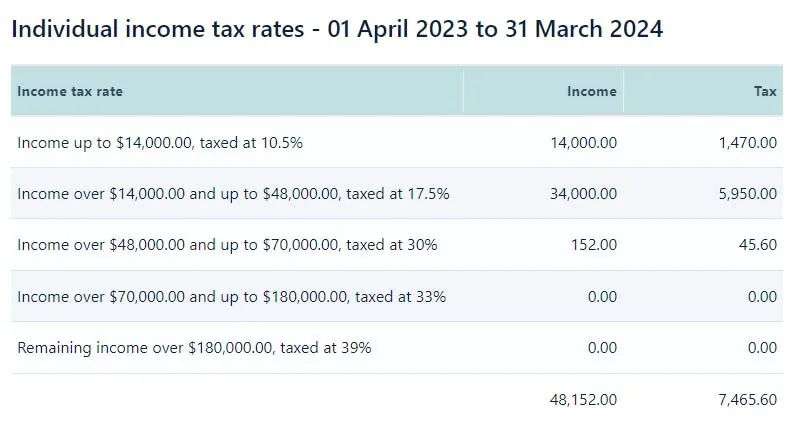Select the 1,470.00 tax value
Viewport: 790px width, 435px height.
[x=748, y=143]
